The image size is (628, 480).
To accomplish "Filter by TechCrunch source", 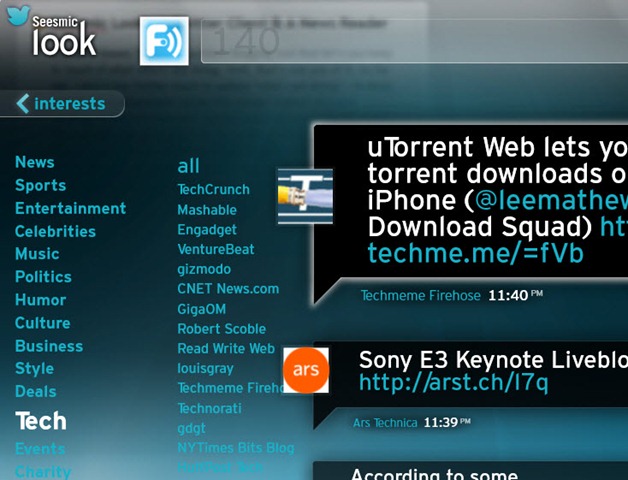I will click(x=213, y=190).
